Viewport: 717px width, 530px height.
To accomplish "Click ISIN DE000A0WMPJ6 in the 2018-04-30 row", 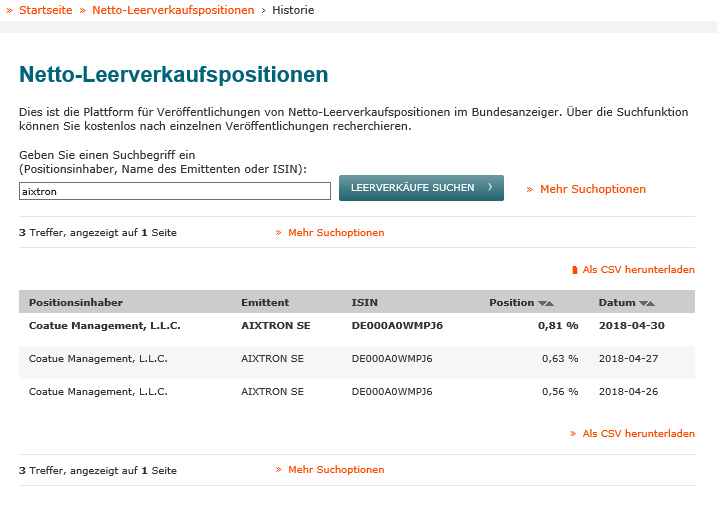I will tap(397, 326).
